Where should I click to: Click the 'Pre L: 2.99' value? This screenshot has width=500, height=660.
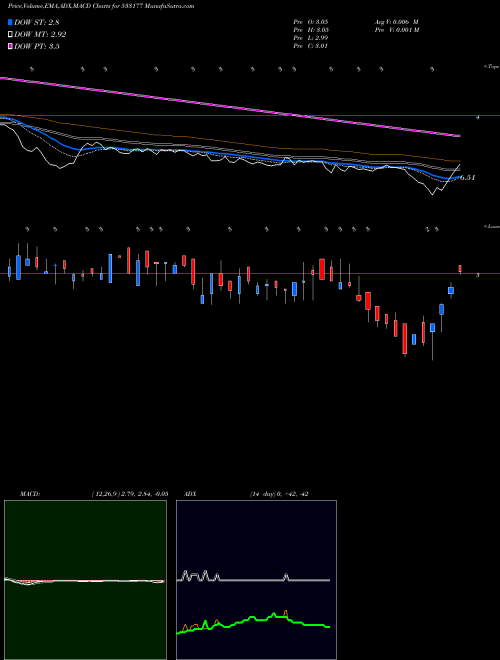click(x=311, y=38)
